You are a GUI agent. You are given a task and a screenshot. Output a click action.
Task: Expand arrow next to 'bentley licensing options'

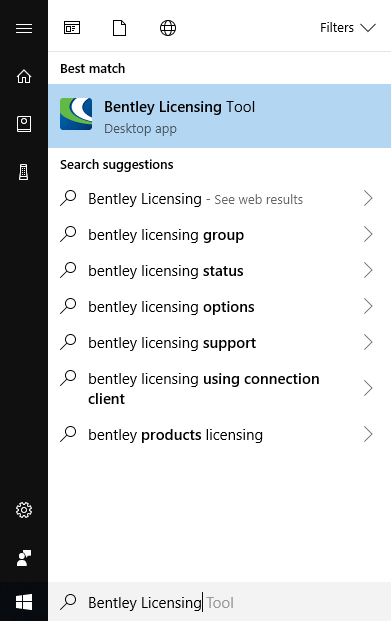[368, 307]
